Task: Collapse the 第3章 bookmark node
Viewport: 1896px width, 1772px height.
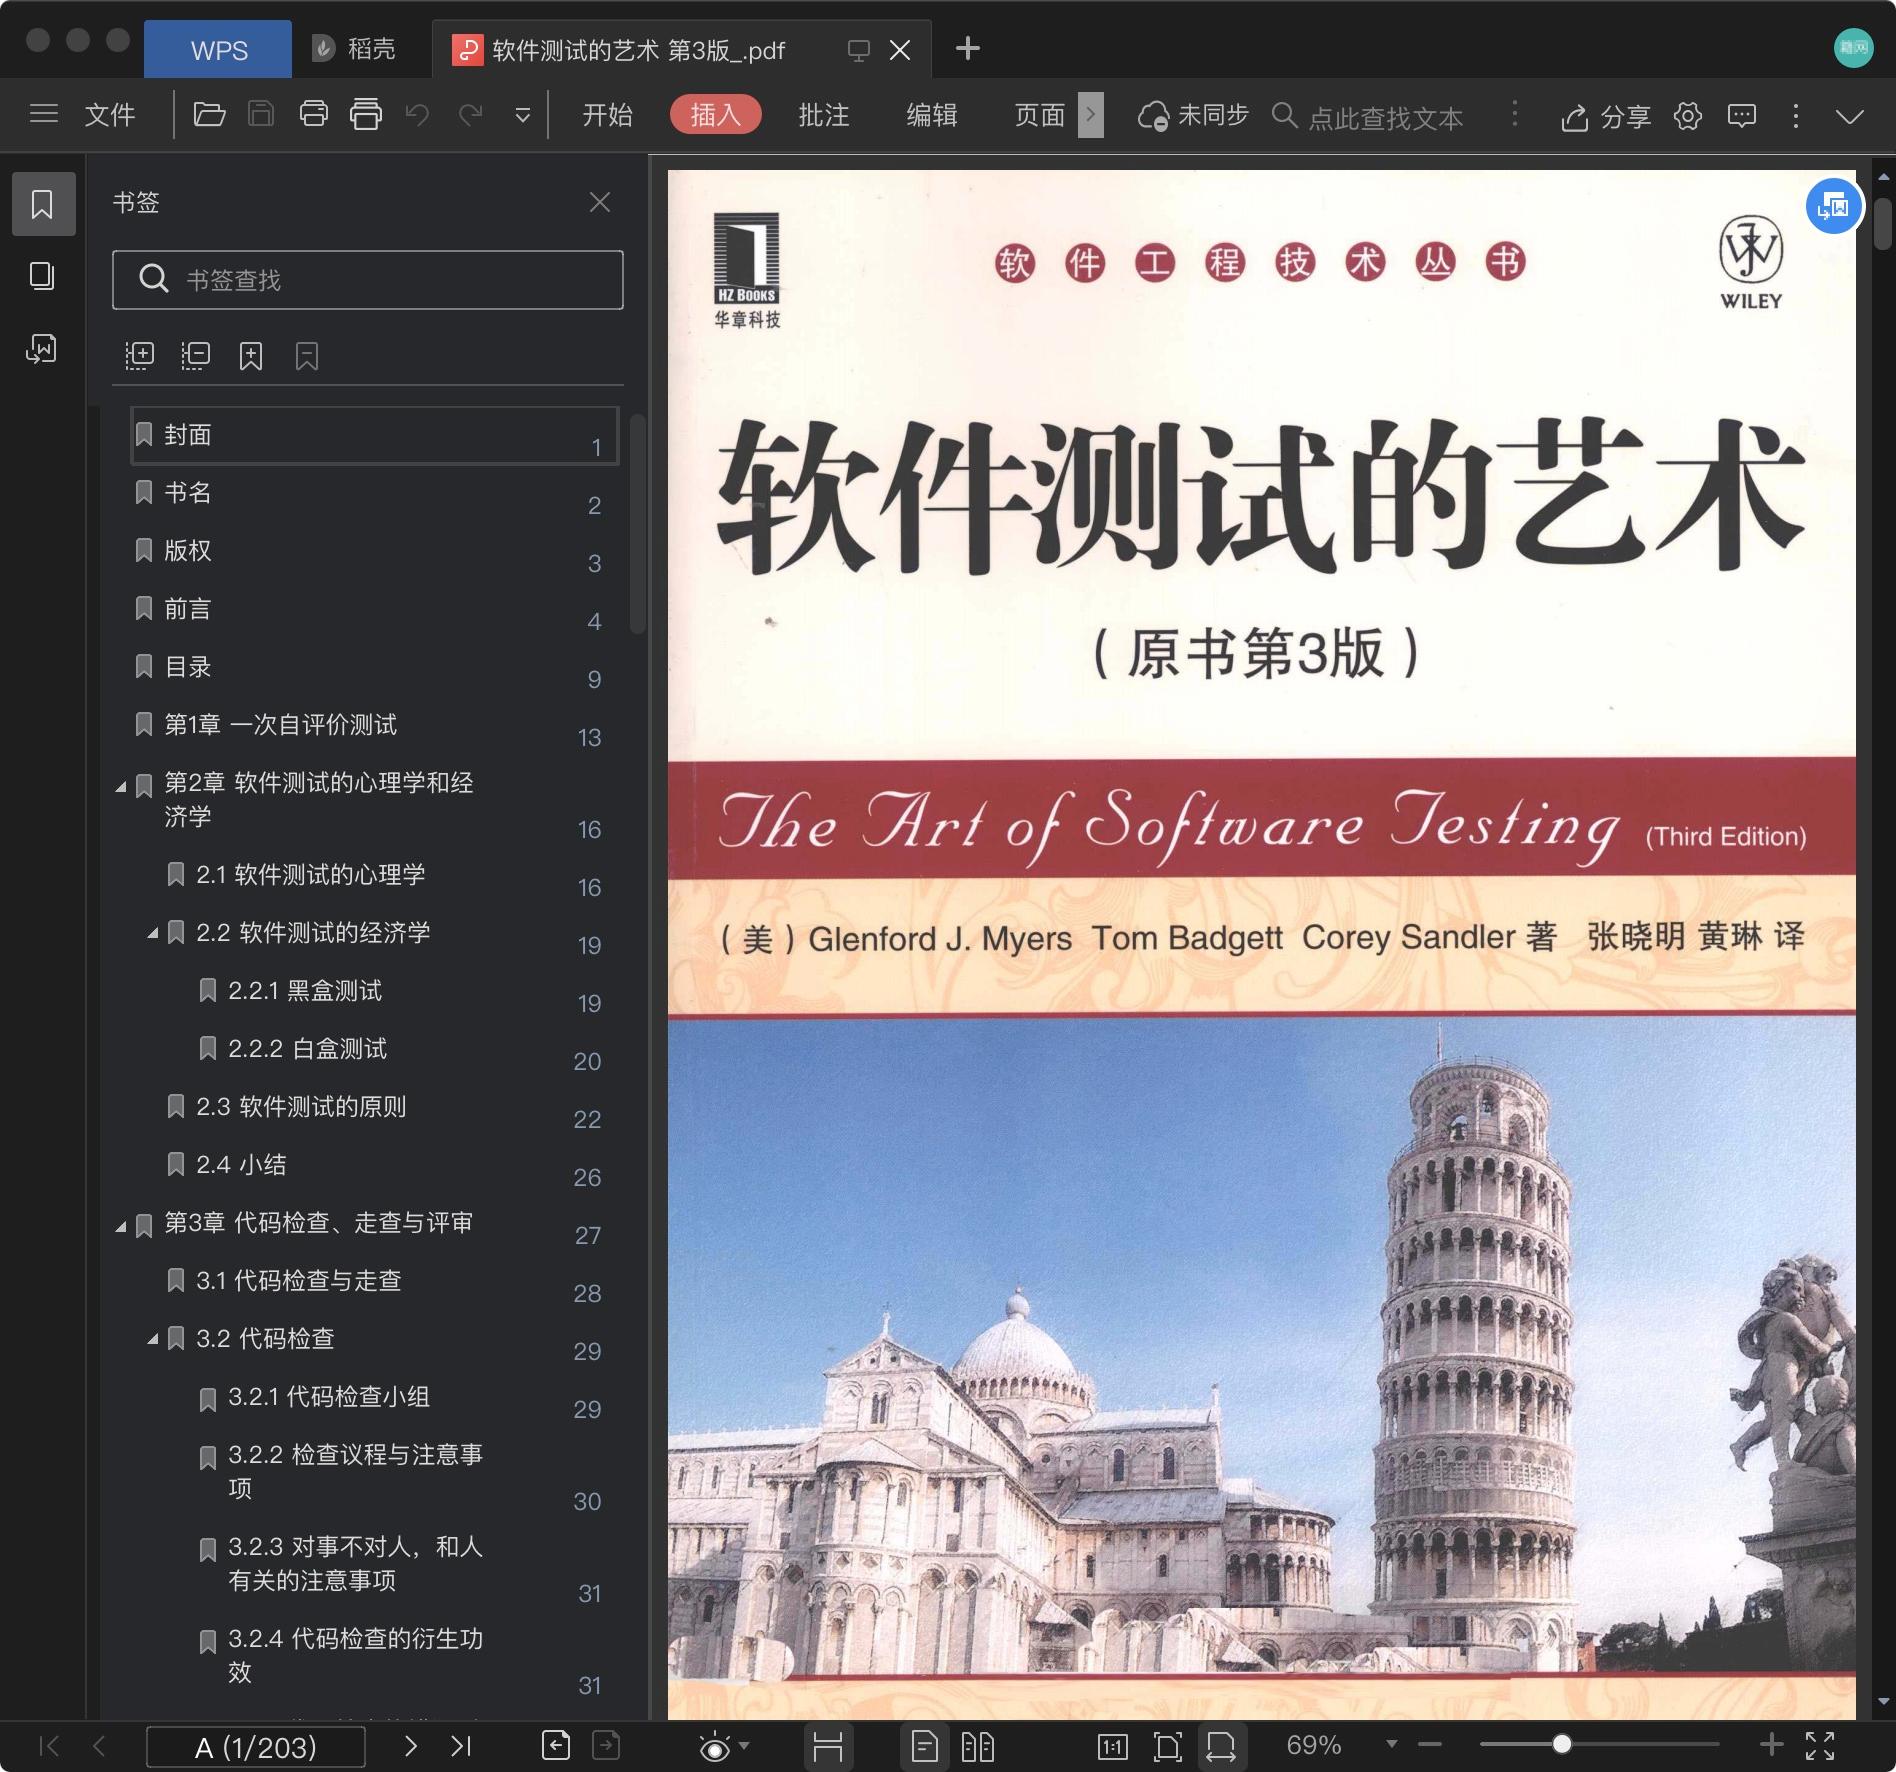Action: [121, 1225]
